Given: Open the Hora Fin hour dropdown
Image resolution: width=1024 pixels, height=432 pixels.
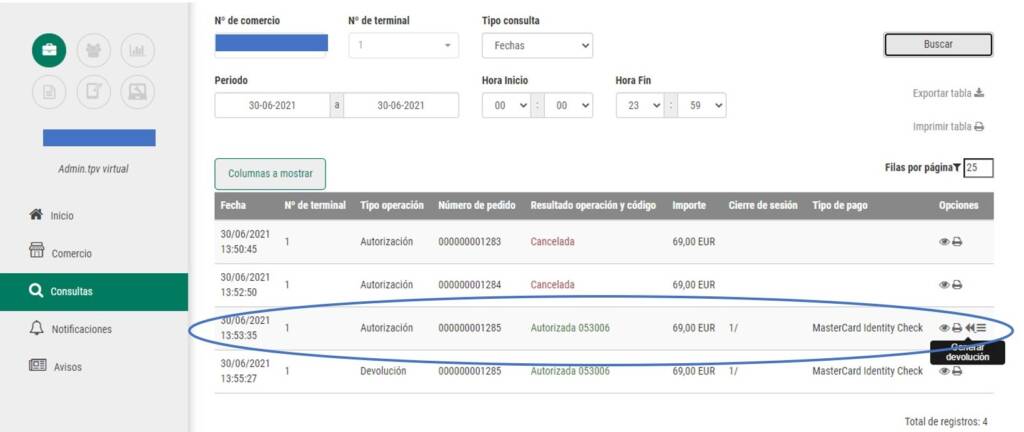Looking at the screenshot, I should coord(640,105).
